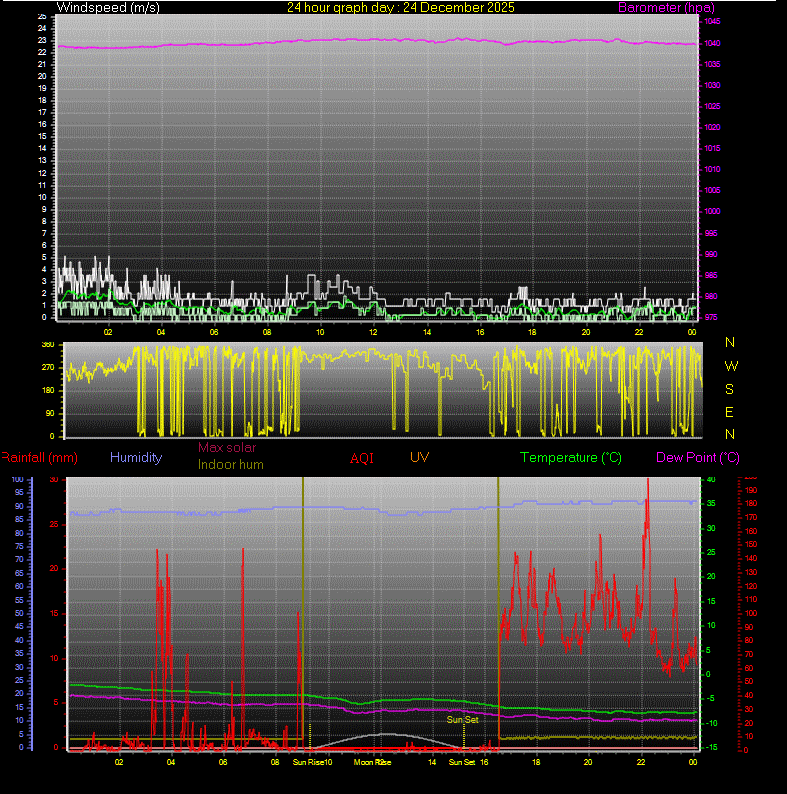
Task: Click the "150" AQI axis value
Action: [751, 544]
